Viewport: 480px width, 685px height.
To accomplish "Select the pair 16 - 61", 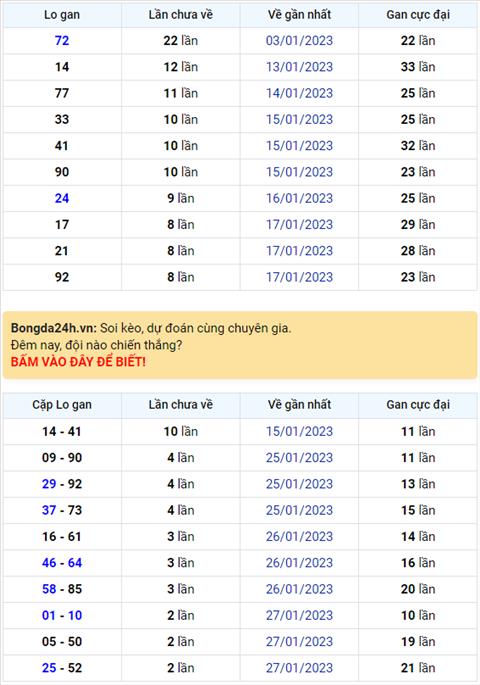I will click(x=62, y=536).
